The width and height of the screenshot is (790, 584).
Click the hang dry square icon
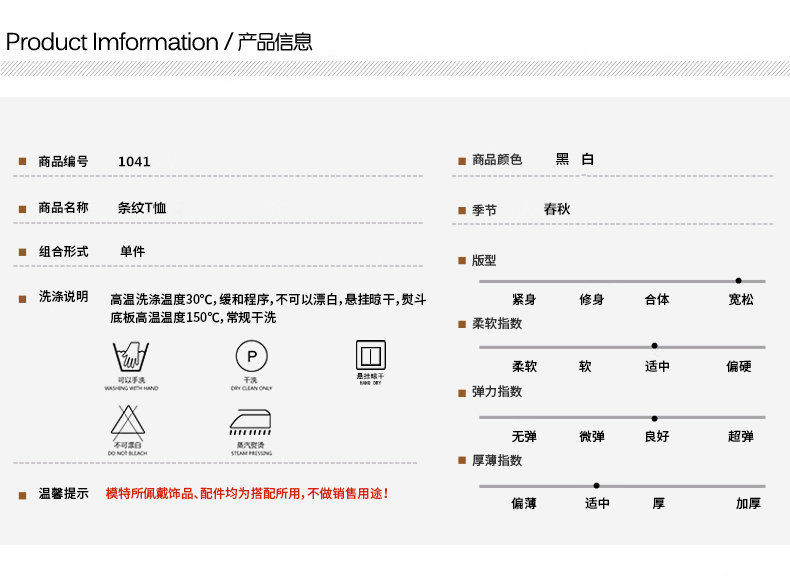371,355
